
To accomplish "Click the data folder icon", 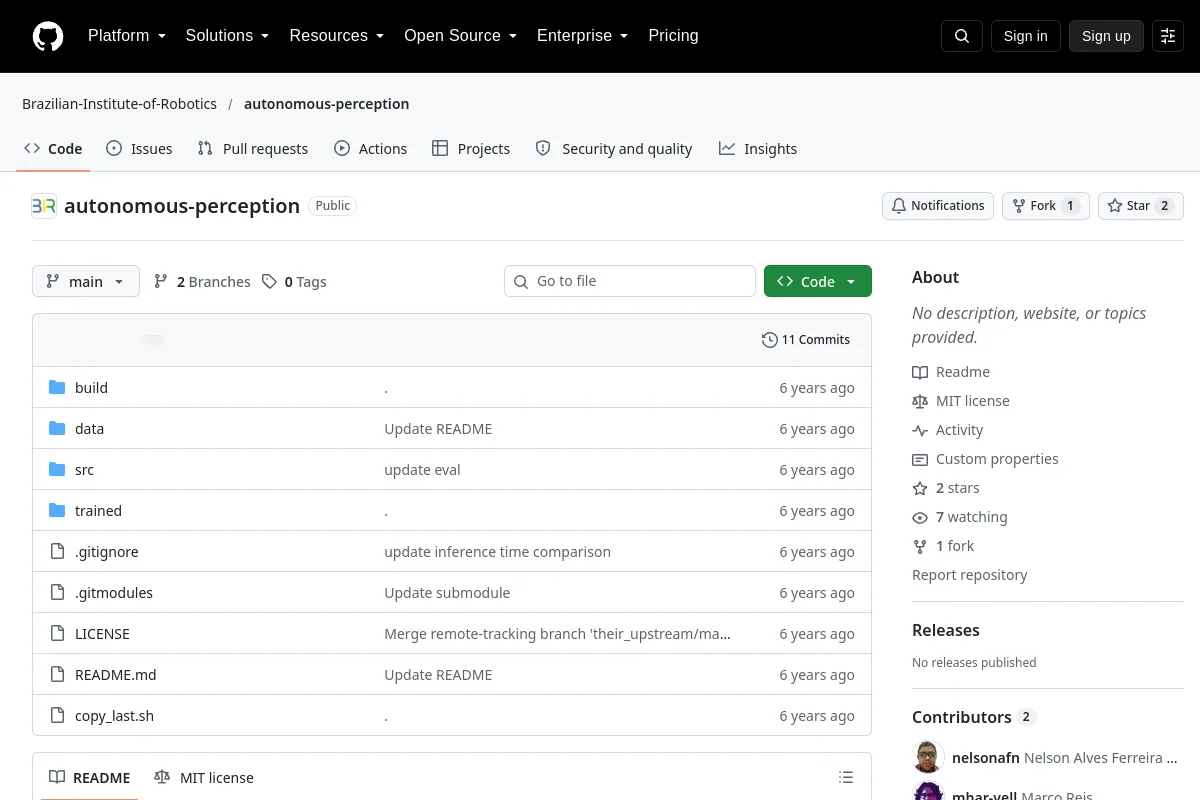I will (x=57, y=429).
